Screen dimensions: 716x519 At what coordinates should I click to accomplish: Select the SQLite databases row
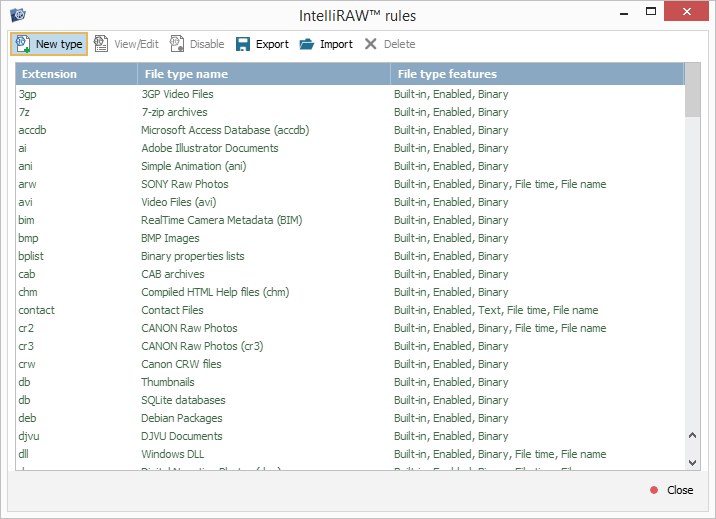(x=183, y=400)
